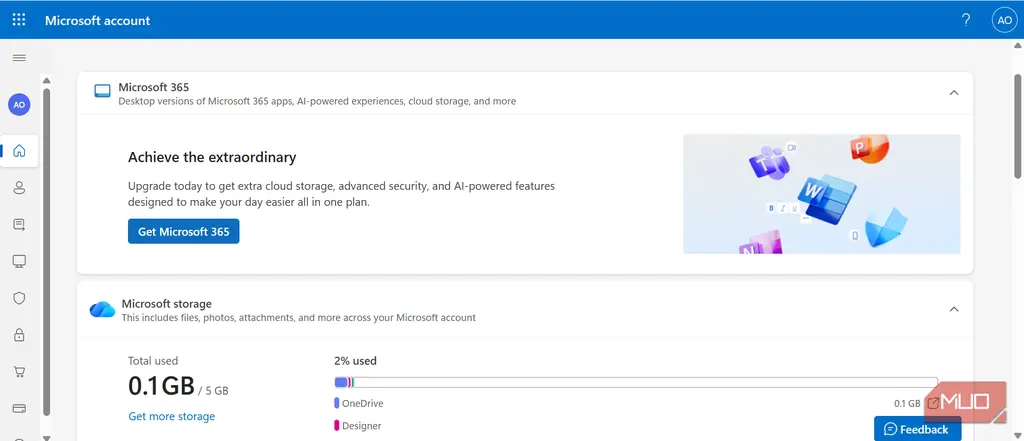This screenshot has width=1024, height=441.
Task: Click the sidebar scrollbar up arrow
Action: click(46, 80)
